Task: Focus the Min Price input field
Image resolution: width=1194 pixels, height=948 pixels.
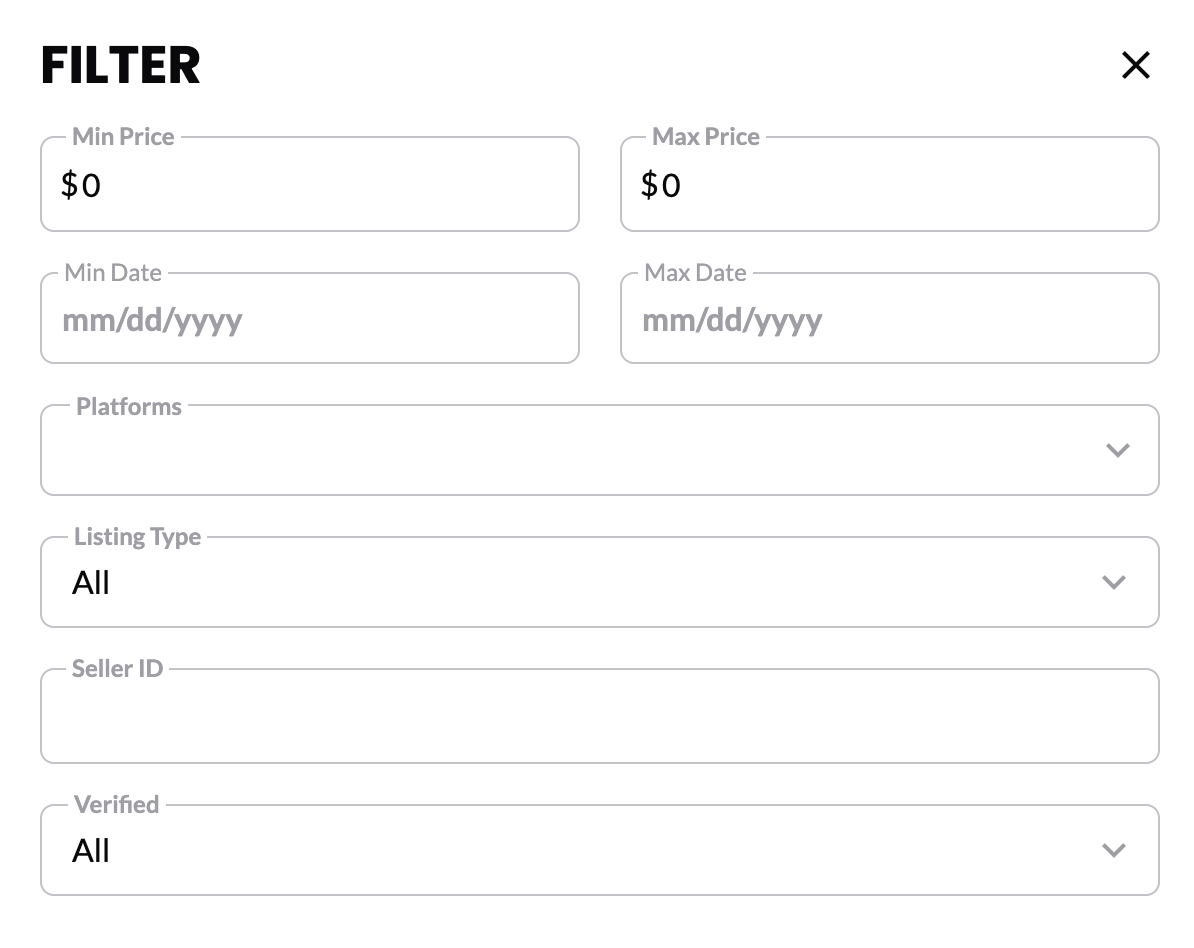Action: (310, 184)
